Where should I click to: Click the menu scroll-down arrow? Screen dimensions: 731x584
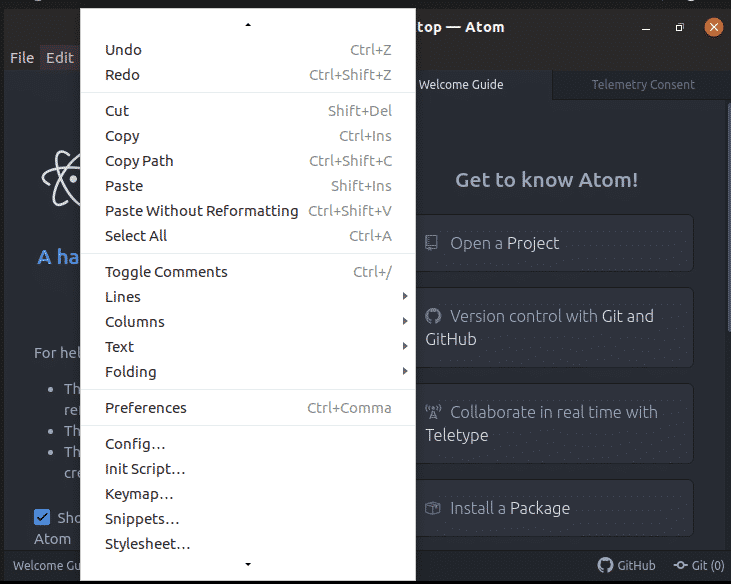click(248, 564)
